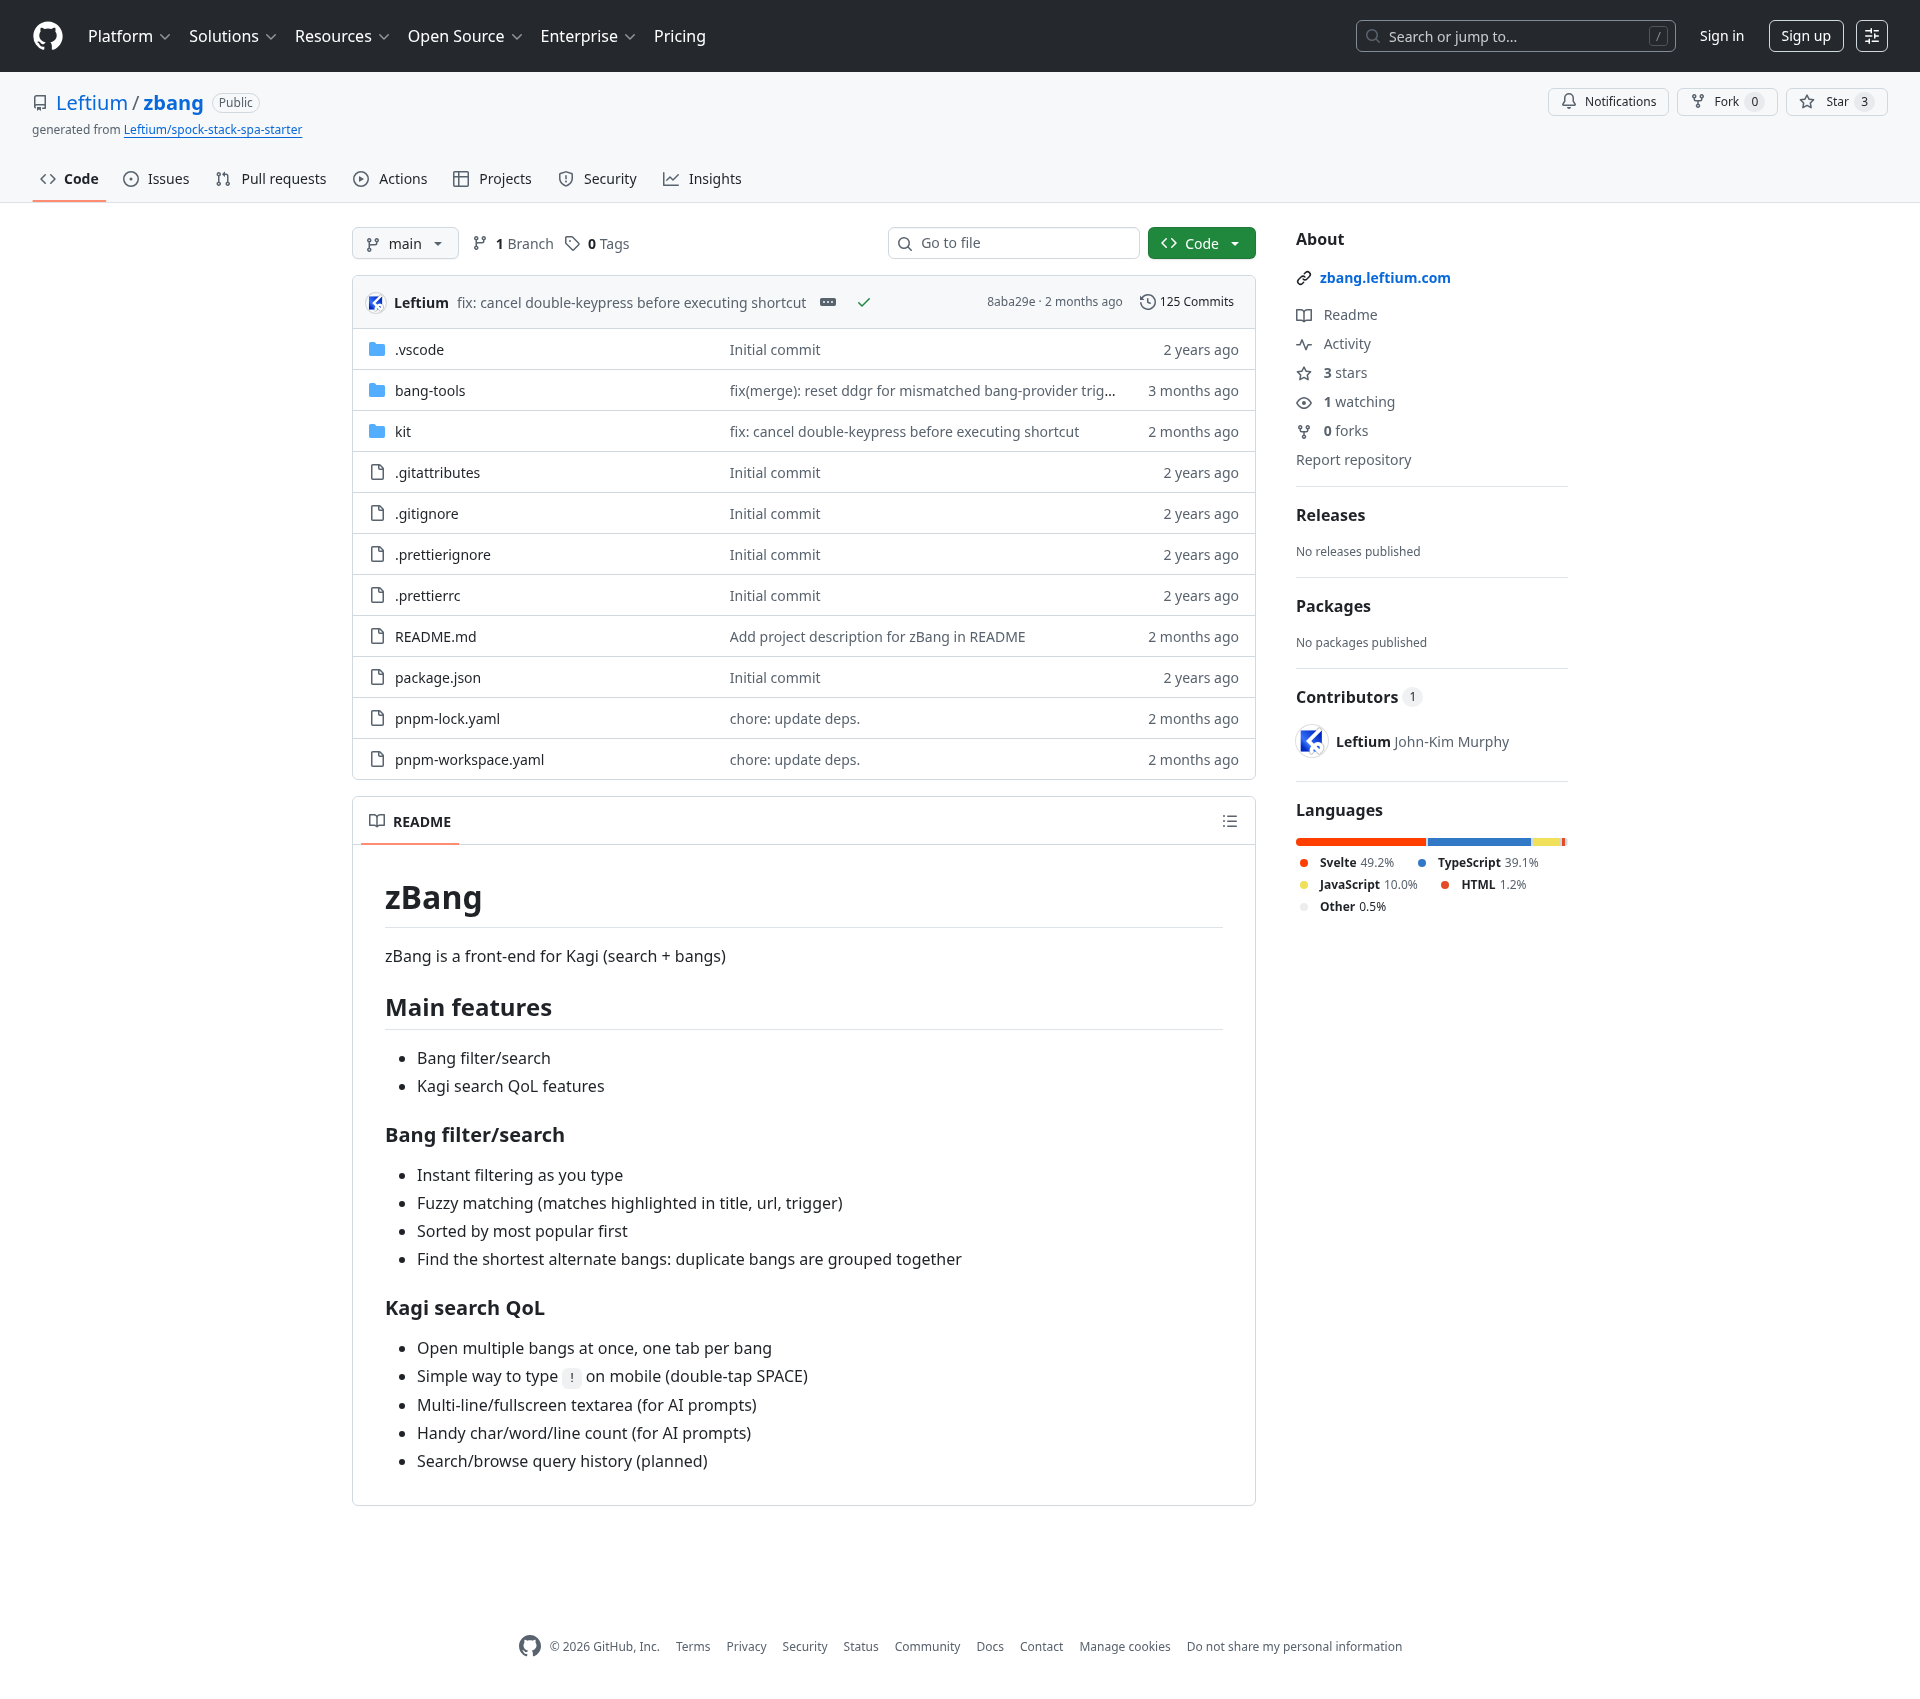The image size is (1920, 1699).
Task: Click the Leftium contributor avatar
Action: [1312, 741]
